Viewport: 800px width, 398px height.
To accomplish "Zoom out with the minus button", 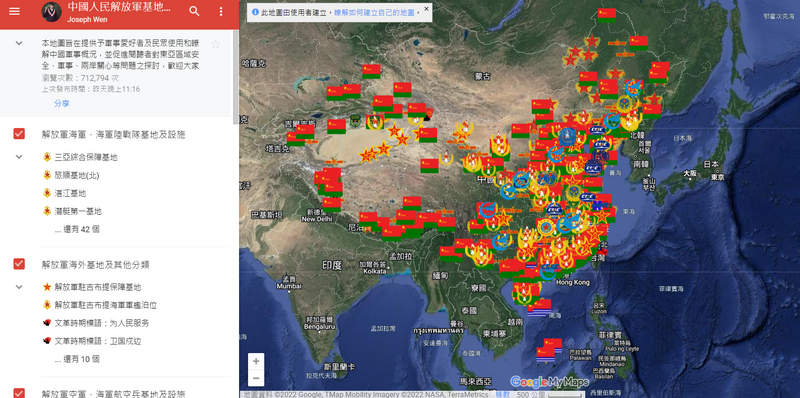I will (x=256, y=378).
